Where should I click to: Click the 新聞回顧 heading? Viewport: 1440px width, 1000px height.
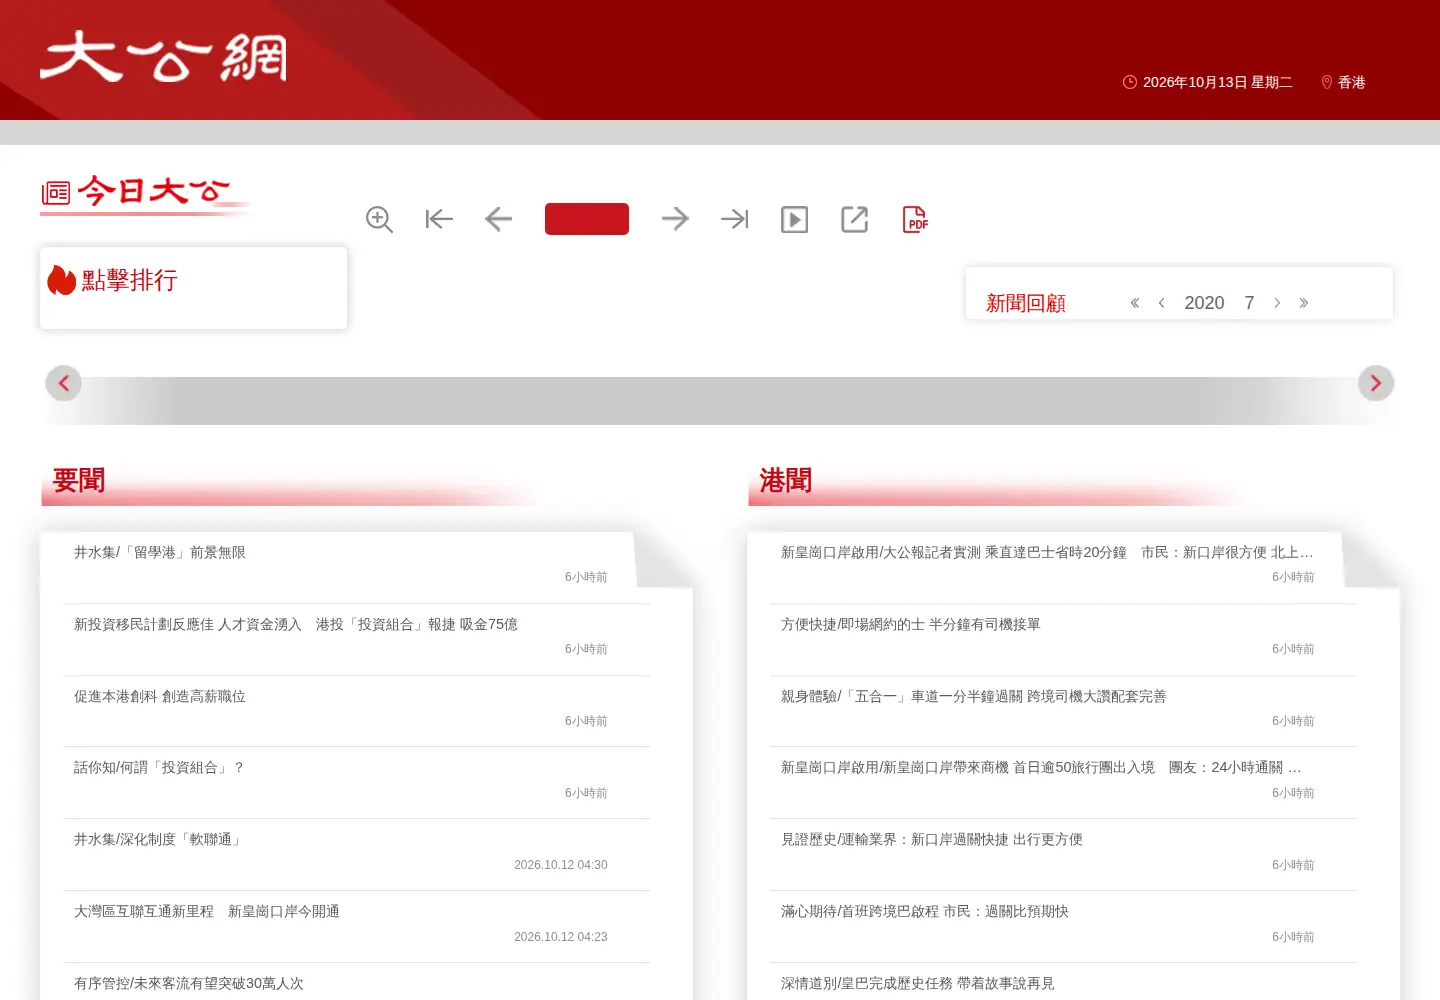click(1026, 303)
